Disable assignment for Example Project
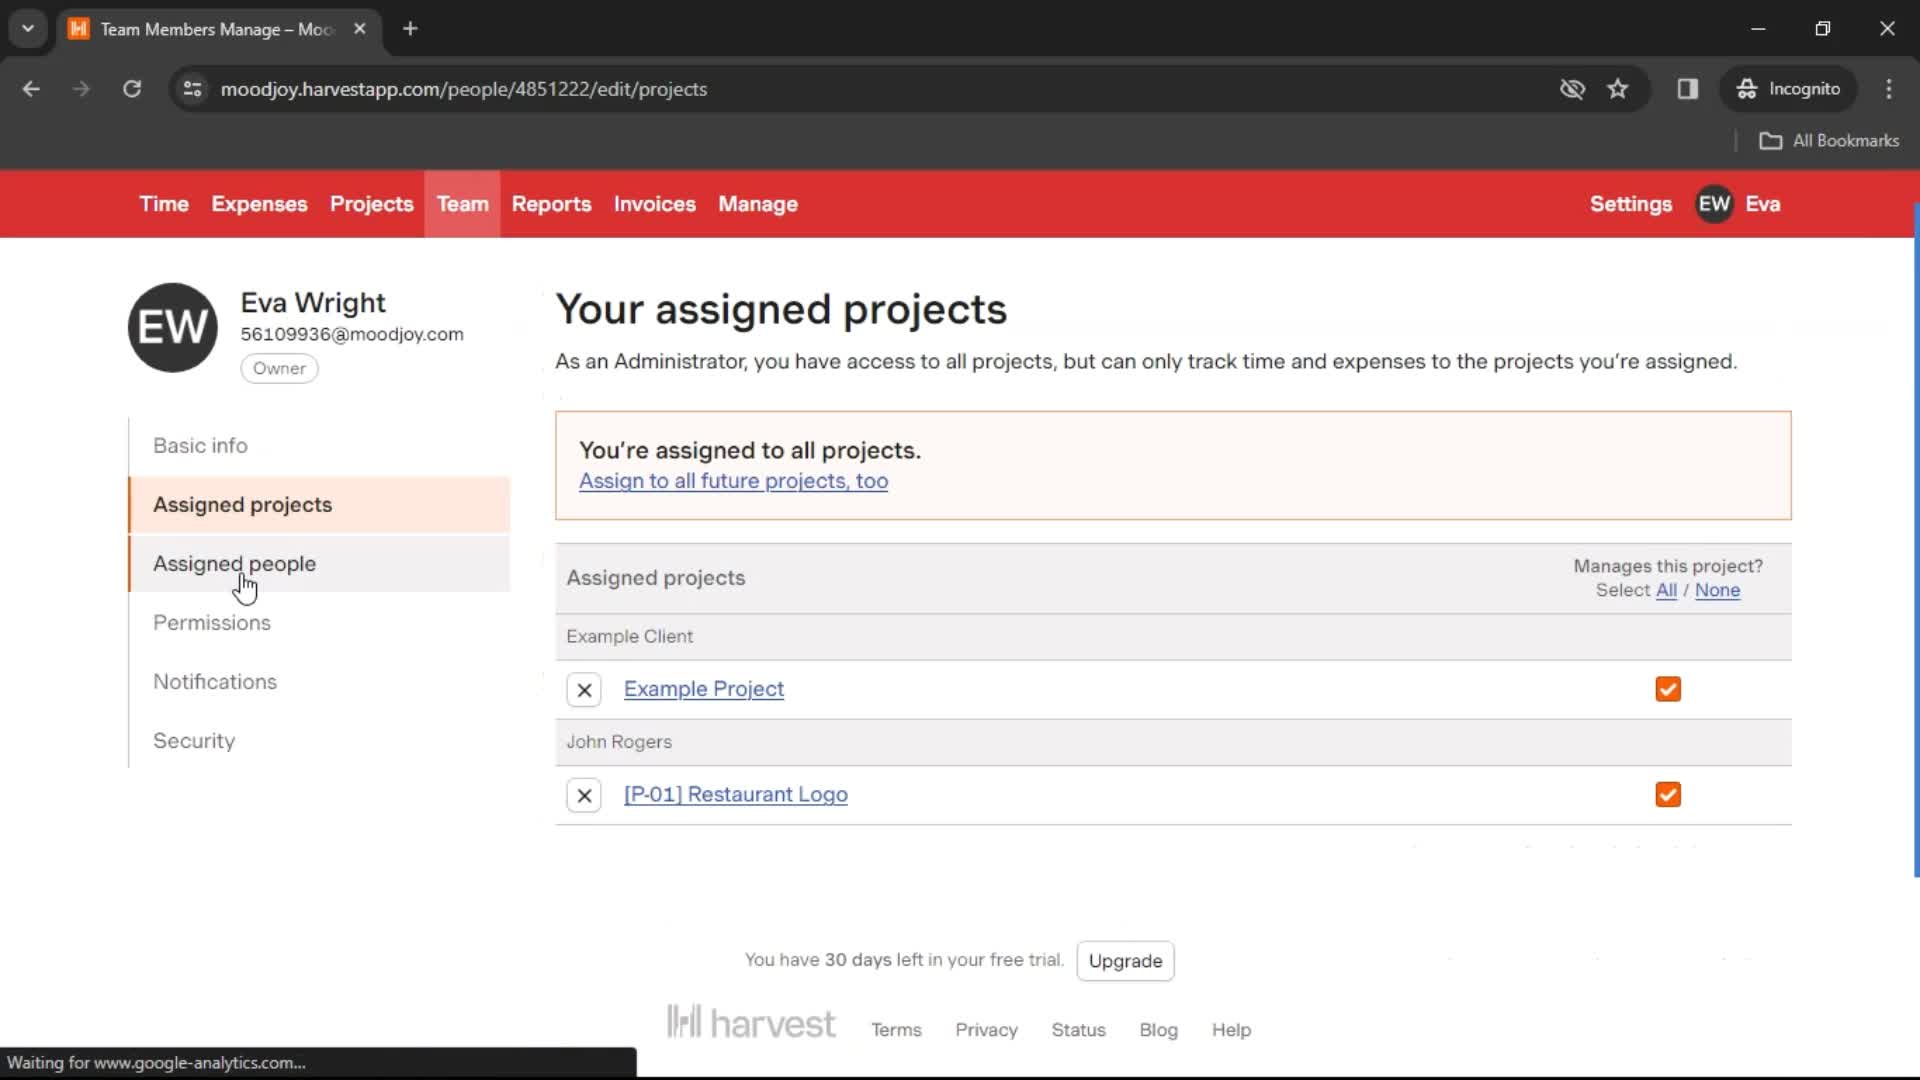This screenshot has height=1080, width=1920. pyautogui.click(x=584, y=688)
